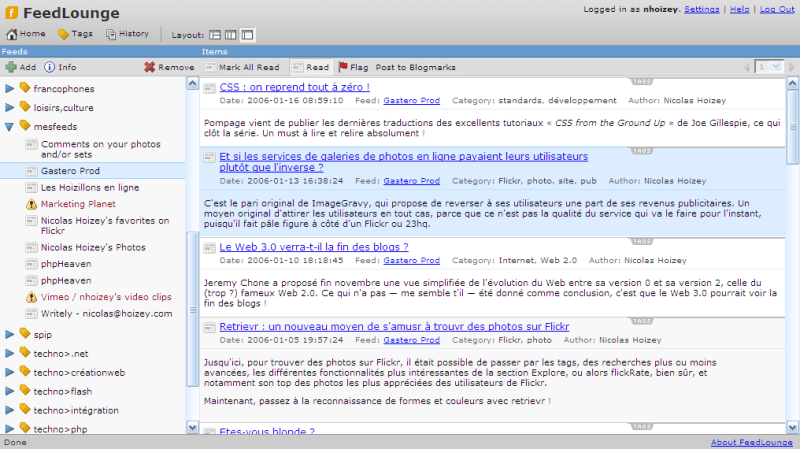This screenshot has height=449, width=800.
Task: Open the 'Le Web 3.0' article link
Action: point(314,247)
